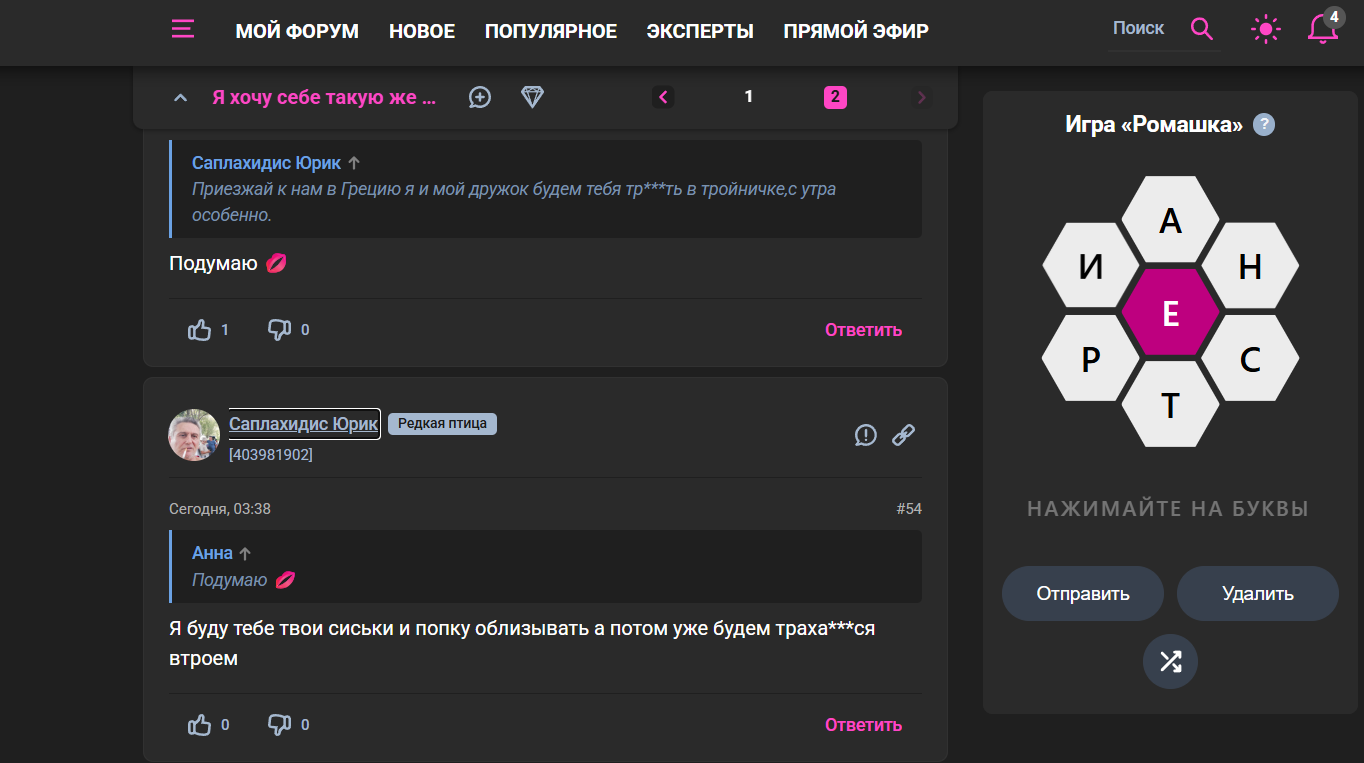
Task: Click the add comment plus icon
Action: (480, 97)
